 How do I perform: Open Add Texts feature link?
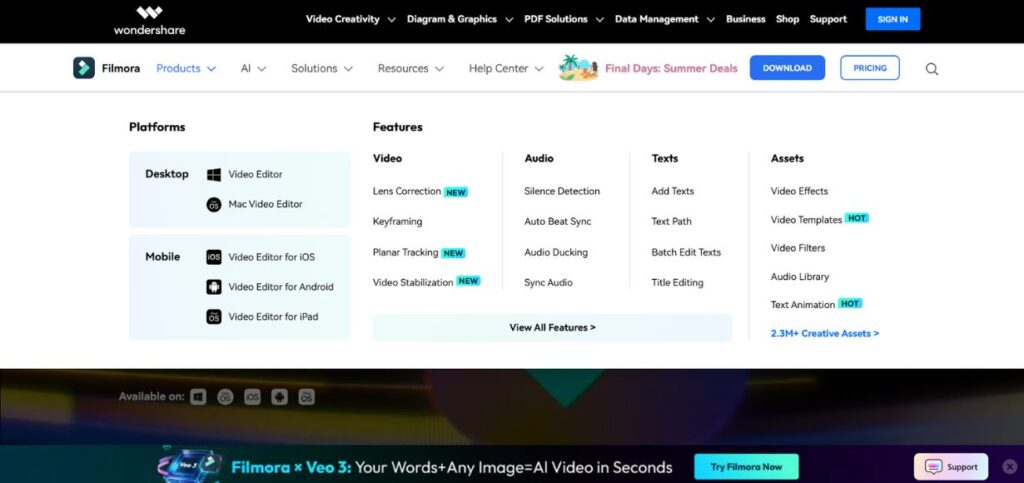pyautogui.click(x=673, y=191)
